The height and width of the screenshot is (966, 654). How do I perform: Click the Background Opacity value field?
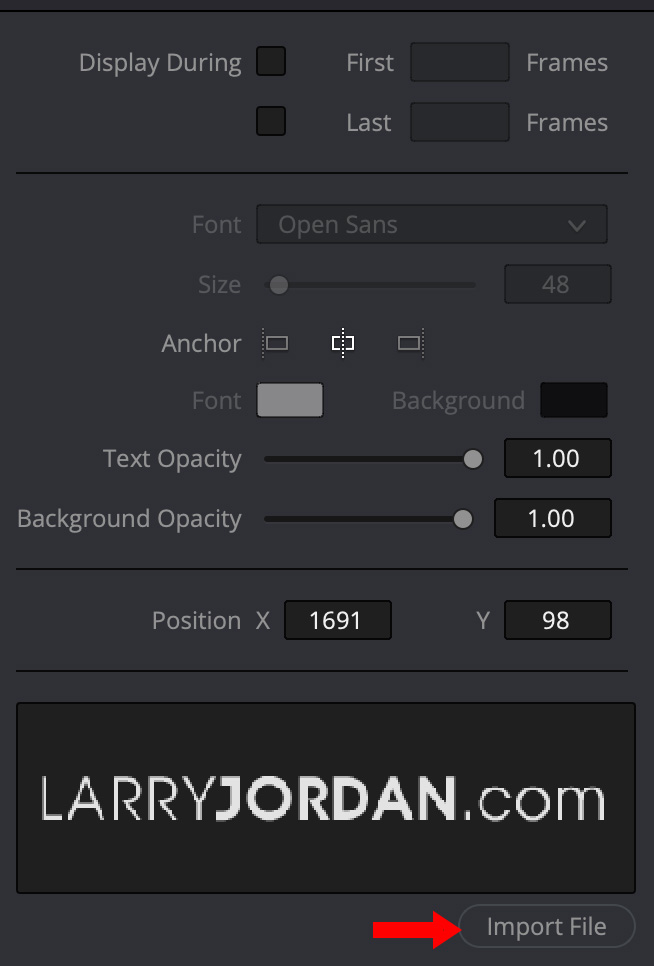tap(553, 519)
